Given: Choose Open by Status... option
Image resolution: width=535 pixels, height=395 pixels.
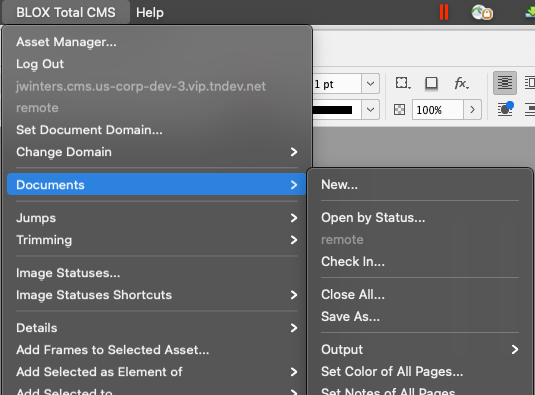Looking at the screenshot, I should tap(420, 218).
